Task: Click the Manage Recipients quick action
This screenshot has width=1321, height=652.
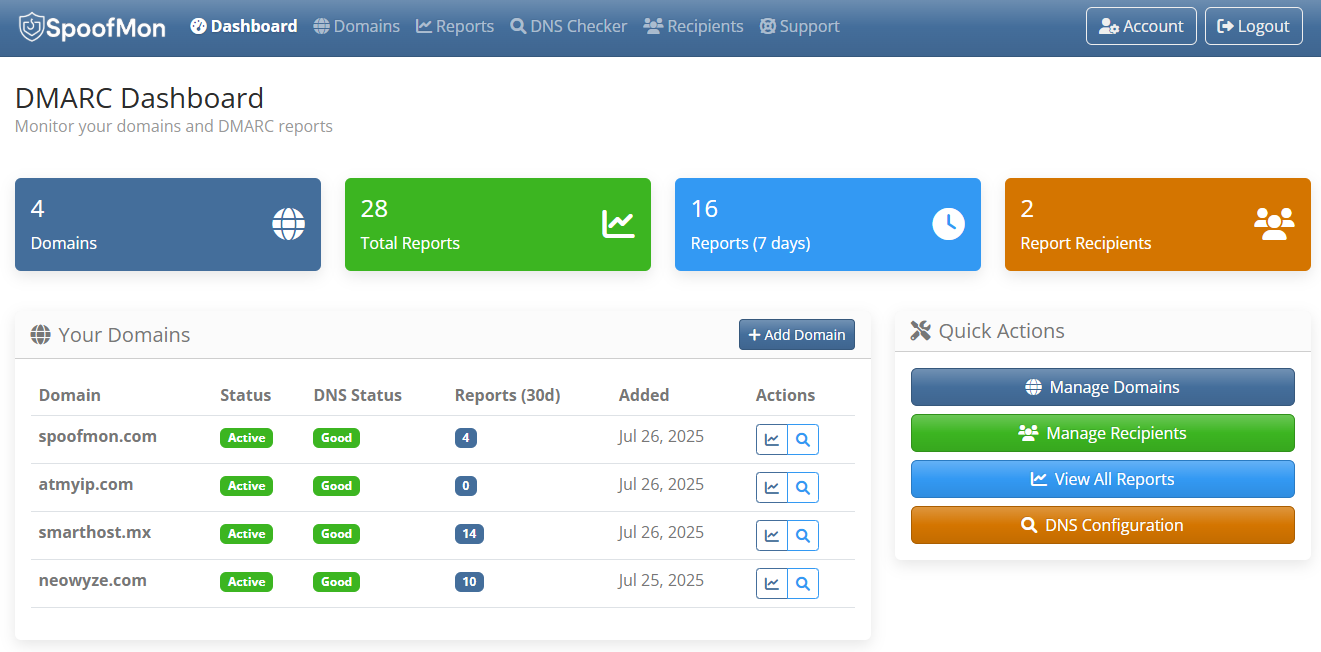Action: (x=1103, y=433)
